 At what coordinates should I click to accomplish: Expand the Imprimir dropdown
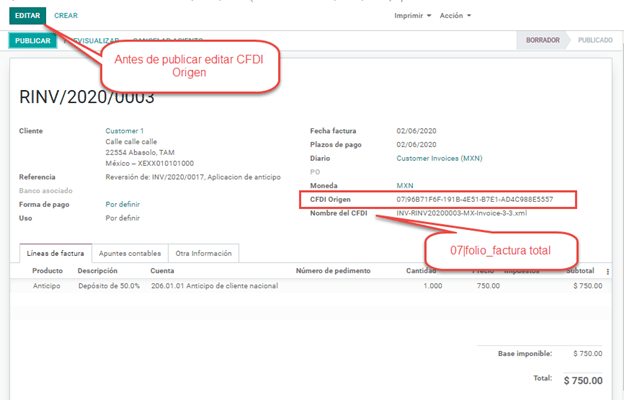coord(413,16)
